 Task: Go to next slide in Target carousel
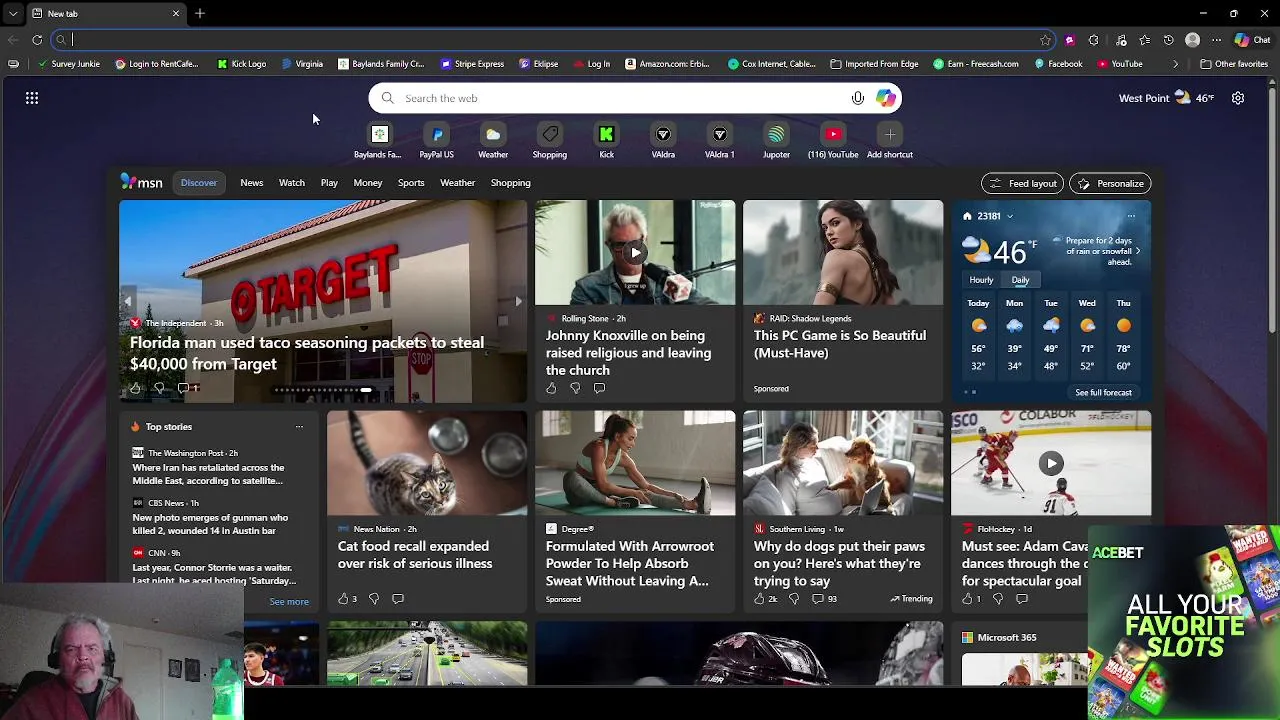point(518,301)
